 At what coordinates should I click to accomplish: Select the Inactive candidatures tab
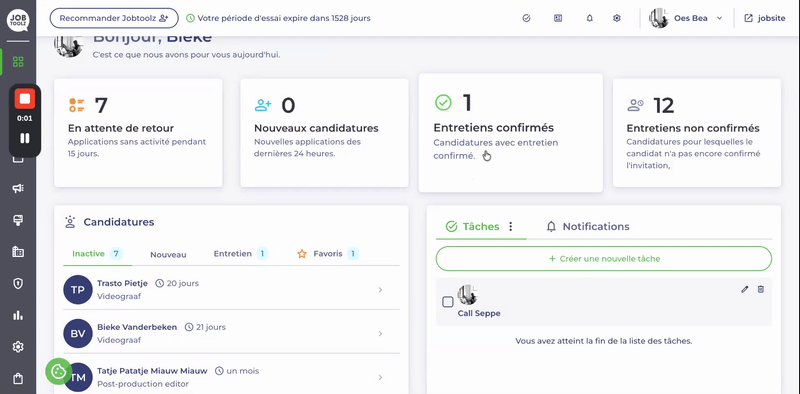pos(97,254)
